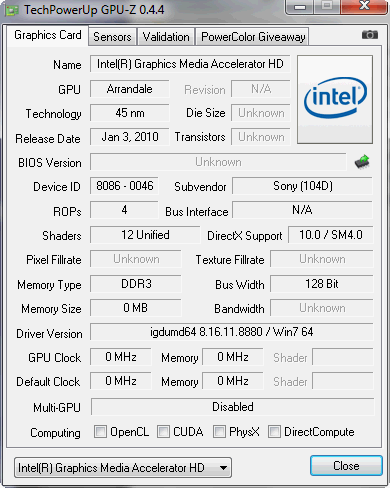Click the Shaders field 12 Unified

145,235
